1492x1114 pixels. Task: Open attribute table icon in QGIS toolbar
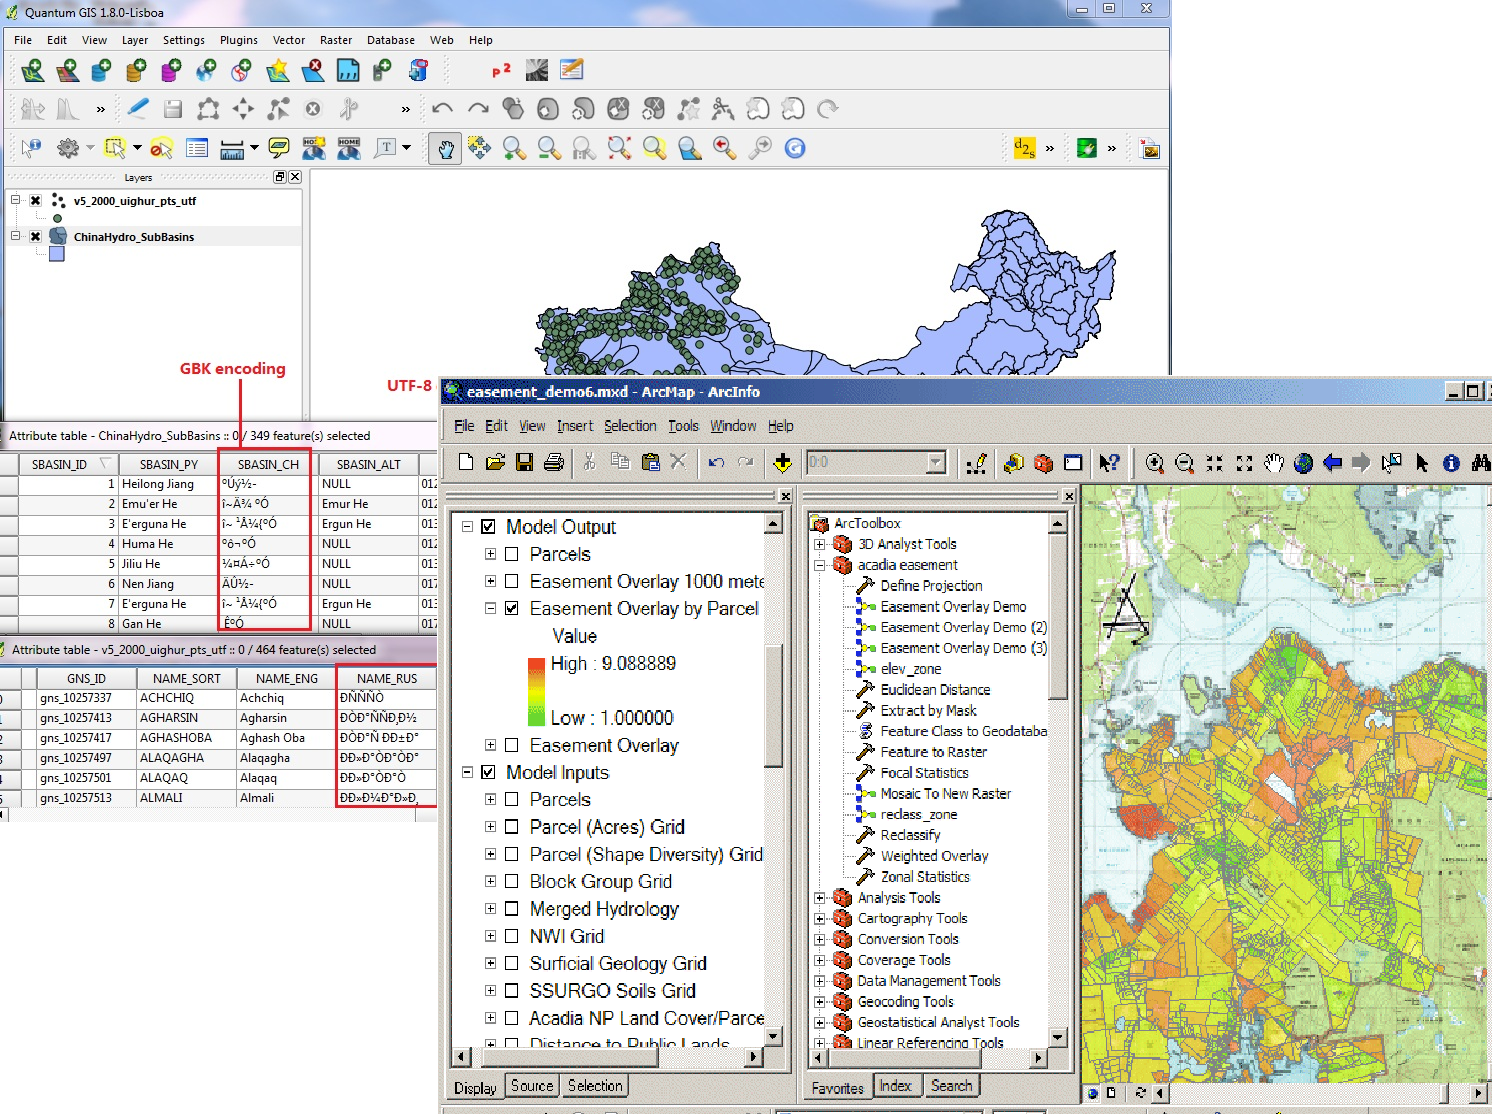point(197,148)
